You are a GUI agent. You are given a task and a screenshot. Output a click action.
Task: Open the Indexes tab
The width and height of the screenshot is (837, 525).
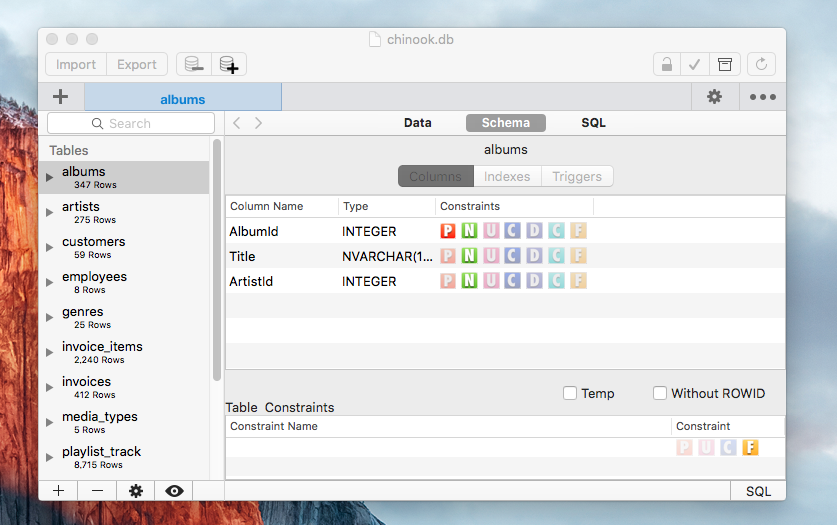point(507,176)
